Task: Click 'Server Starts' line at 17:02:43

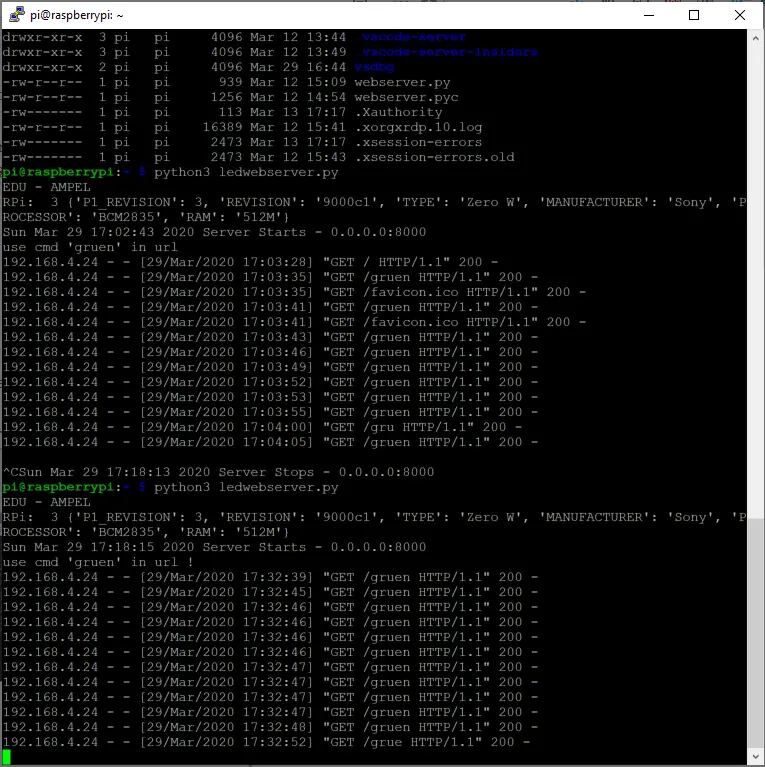Action: point(214,232)
